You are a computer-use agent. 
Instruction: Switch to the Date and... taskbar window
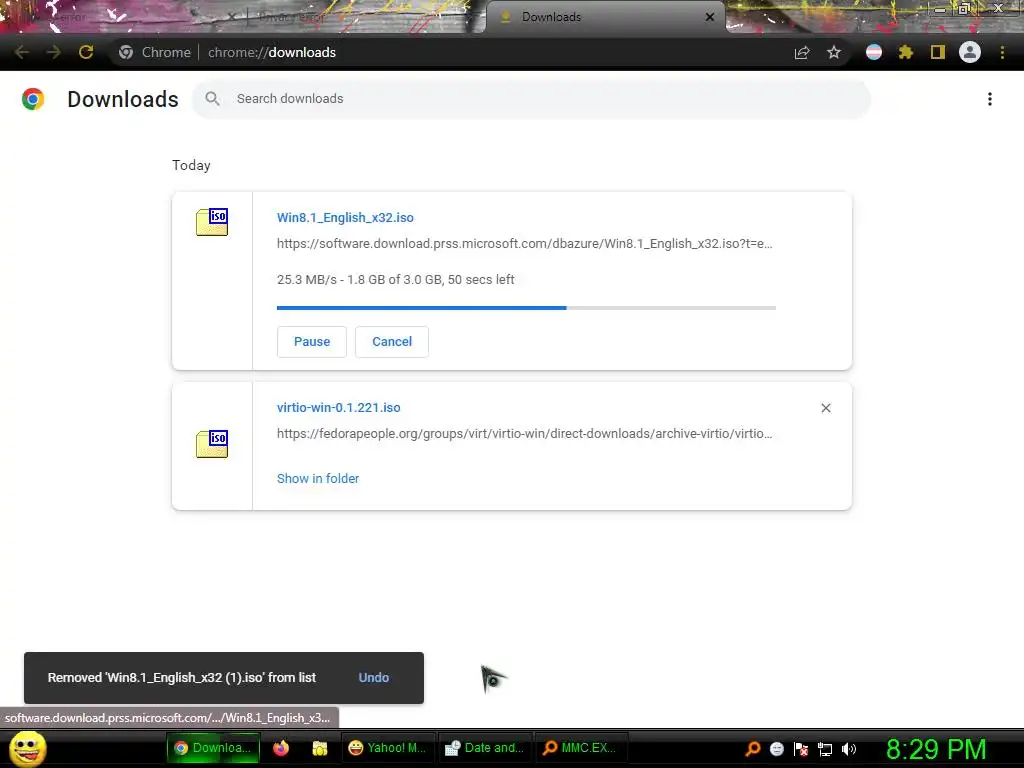tap(485, 748)
